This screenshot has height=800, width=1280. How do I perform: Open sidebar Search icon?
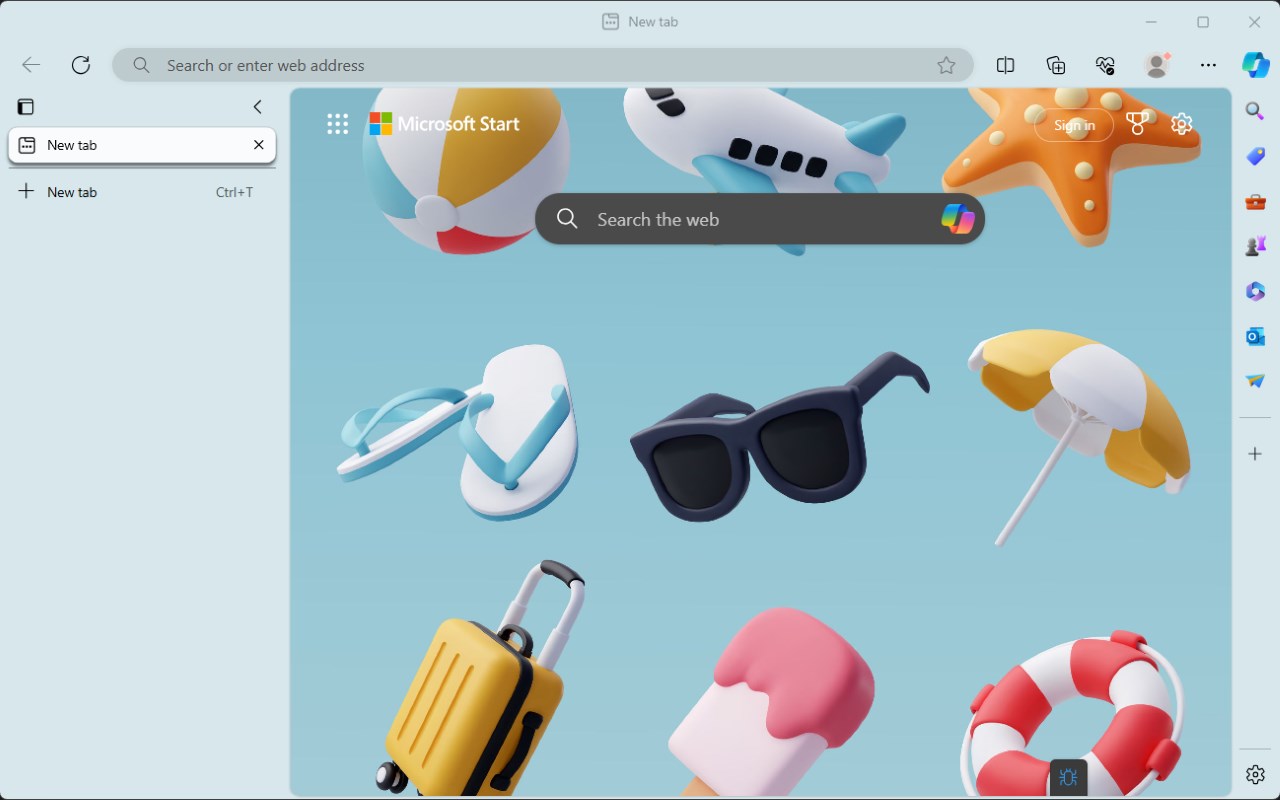1255,111
